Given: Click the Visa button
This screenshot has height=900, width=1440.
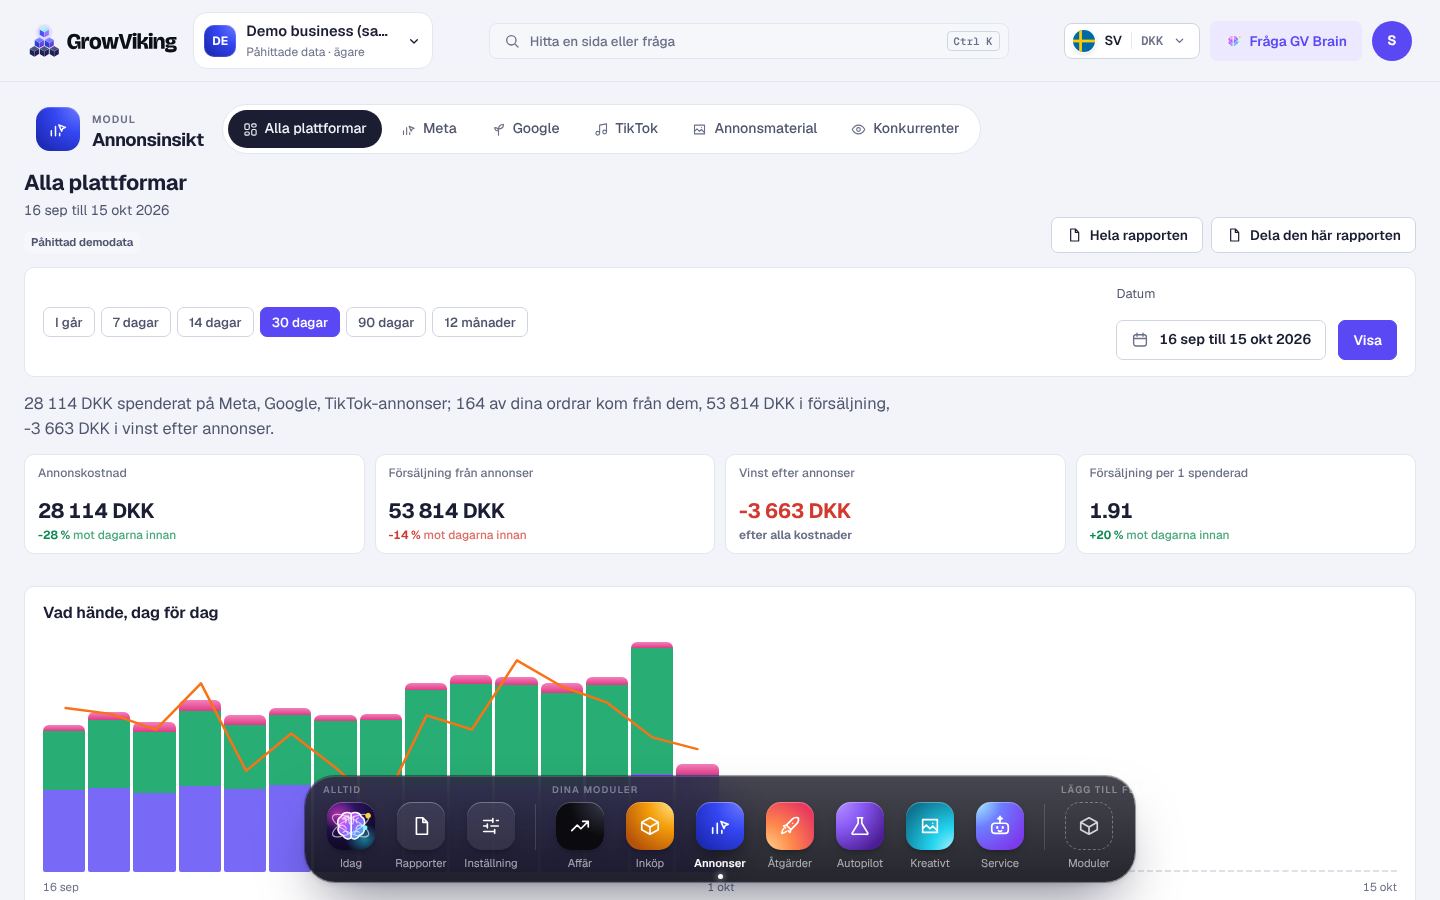Looking at the screenshot, I should (x=1367, y=340).
